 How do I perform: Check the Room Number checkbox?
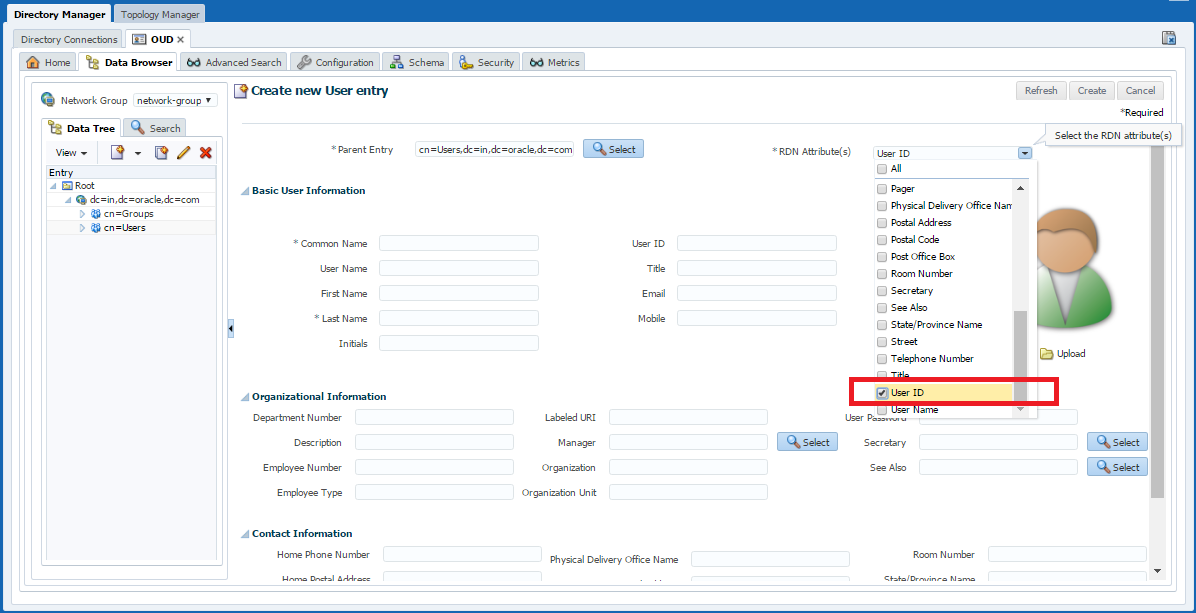pyautogui.click(x=882, y=274)
